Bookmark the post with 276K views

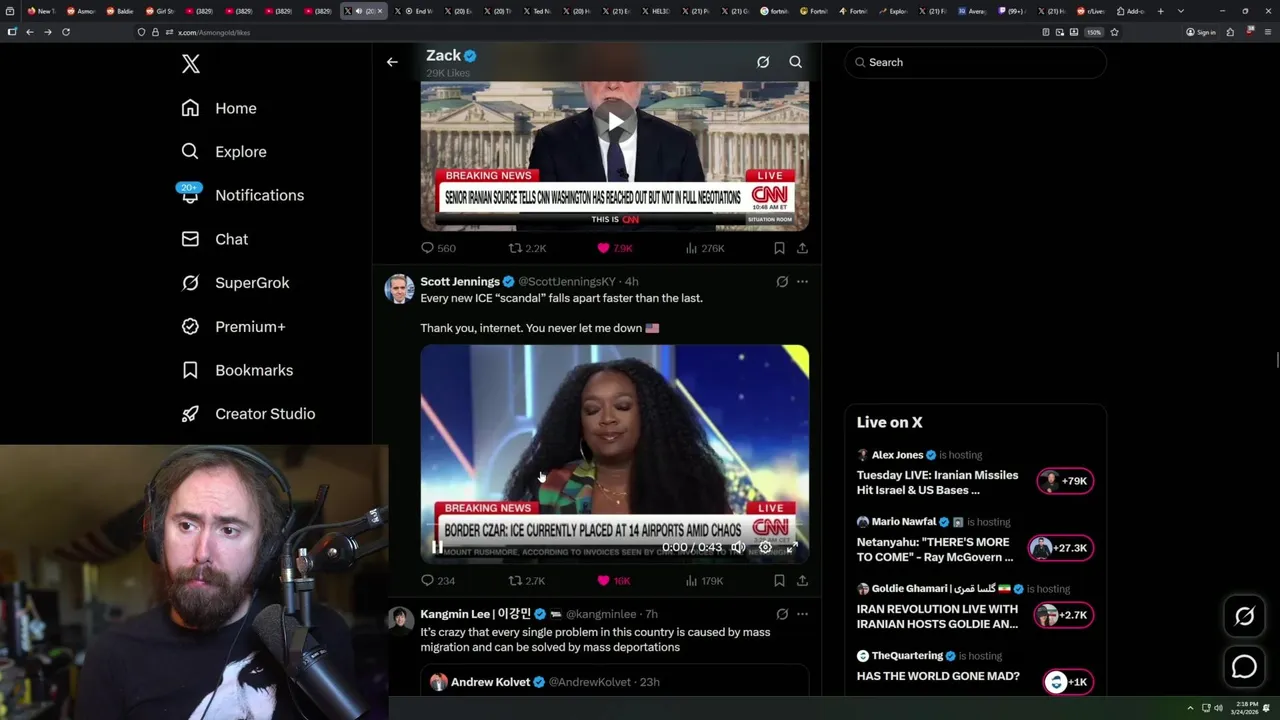coord(779,248)
